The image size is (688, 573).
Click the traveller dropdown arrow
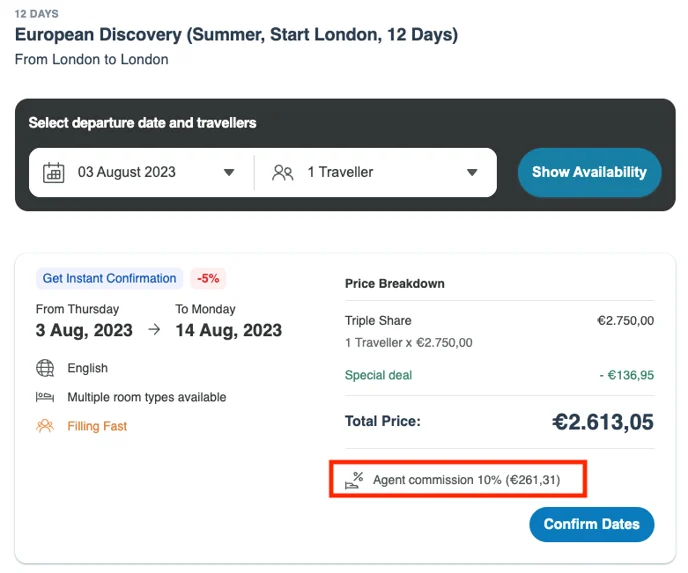pyautogui.click(x=472, y=172)
